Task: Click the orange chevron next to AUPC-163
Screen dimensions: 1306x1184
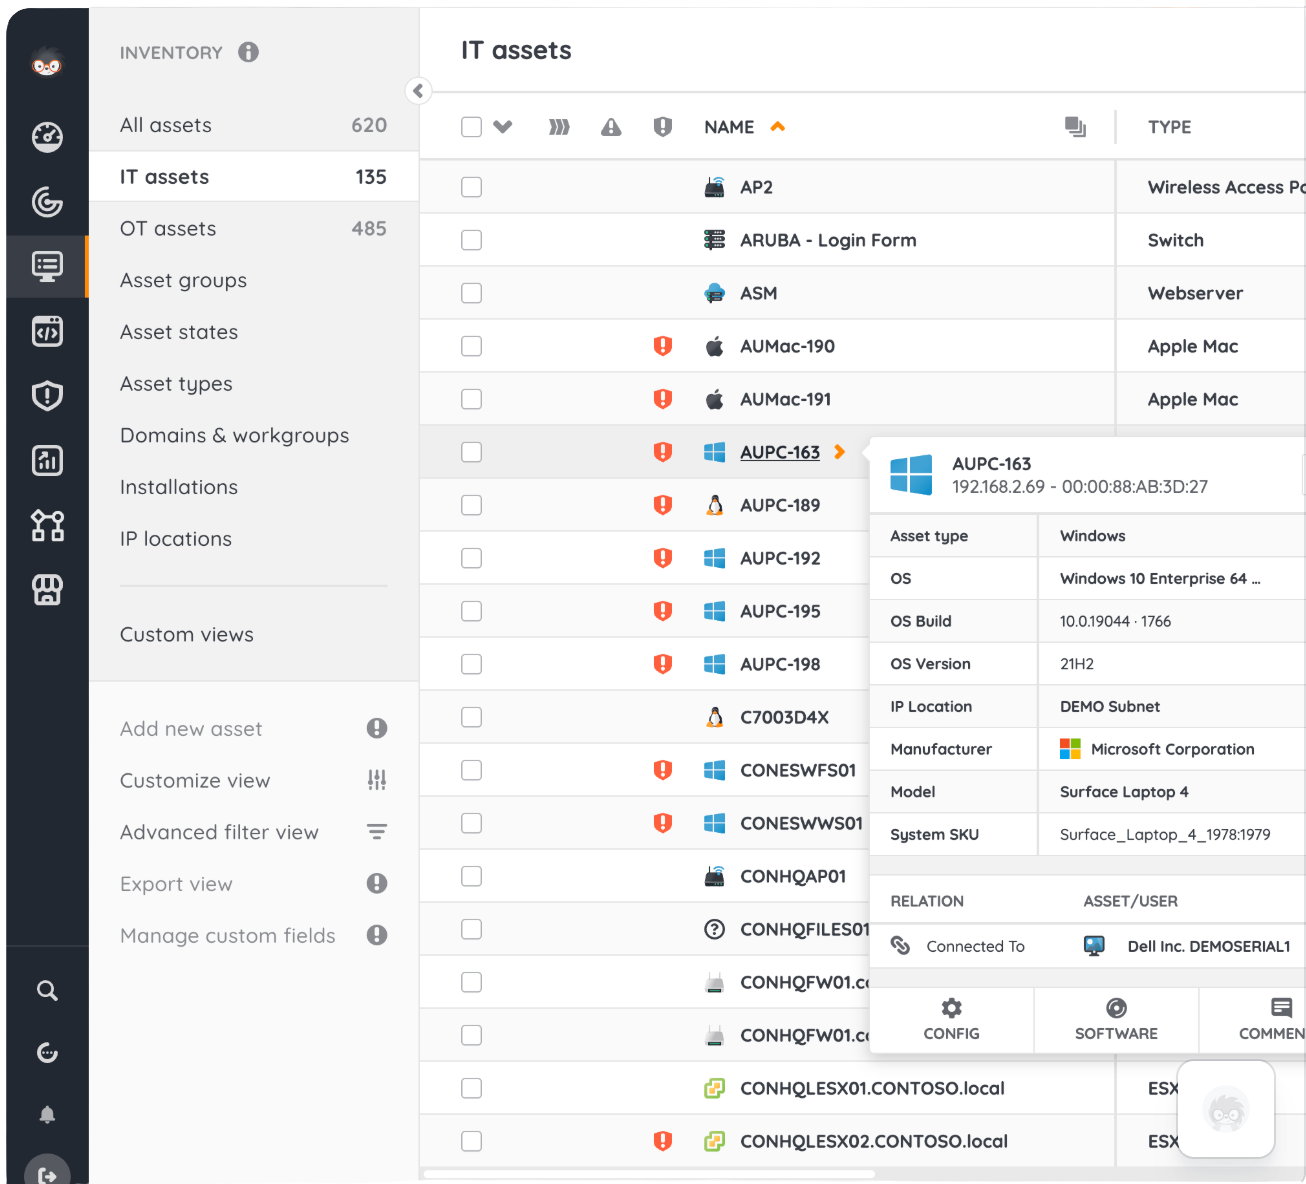Action: [840, 452]
